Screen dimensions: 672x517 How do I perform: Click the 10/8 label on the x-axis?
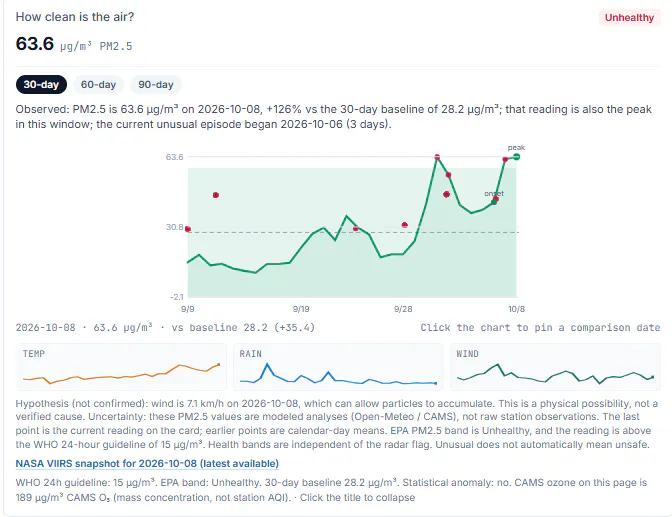(516, 309)
